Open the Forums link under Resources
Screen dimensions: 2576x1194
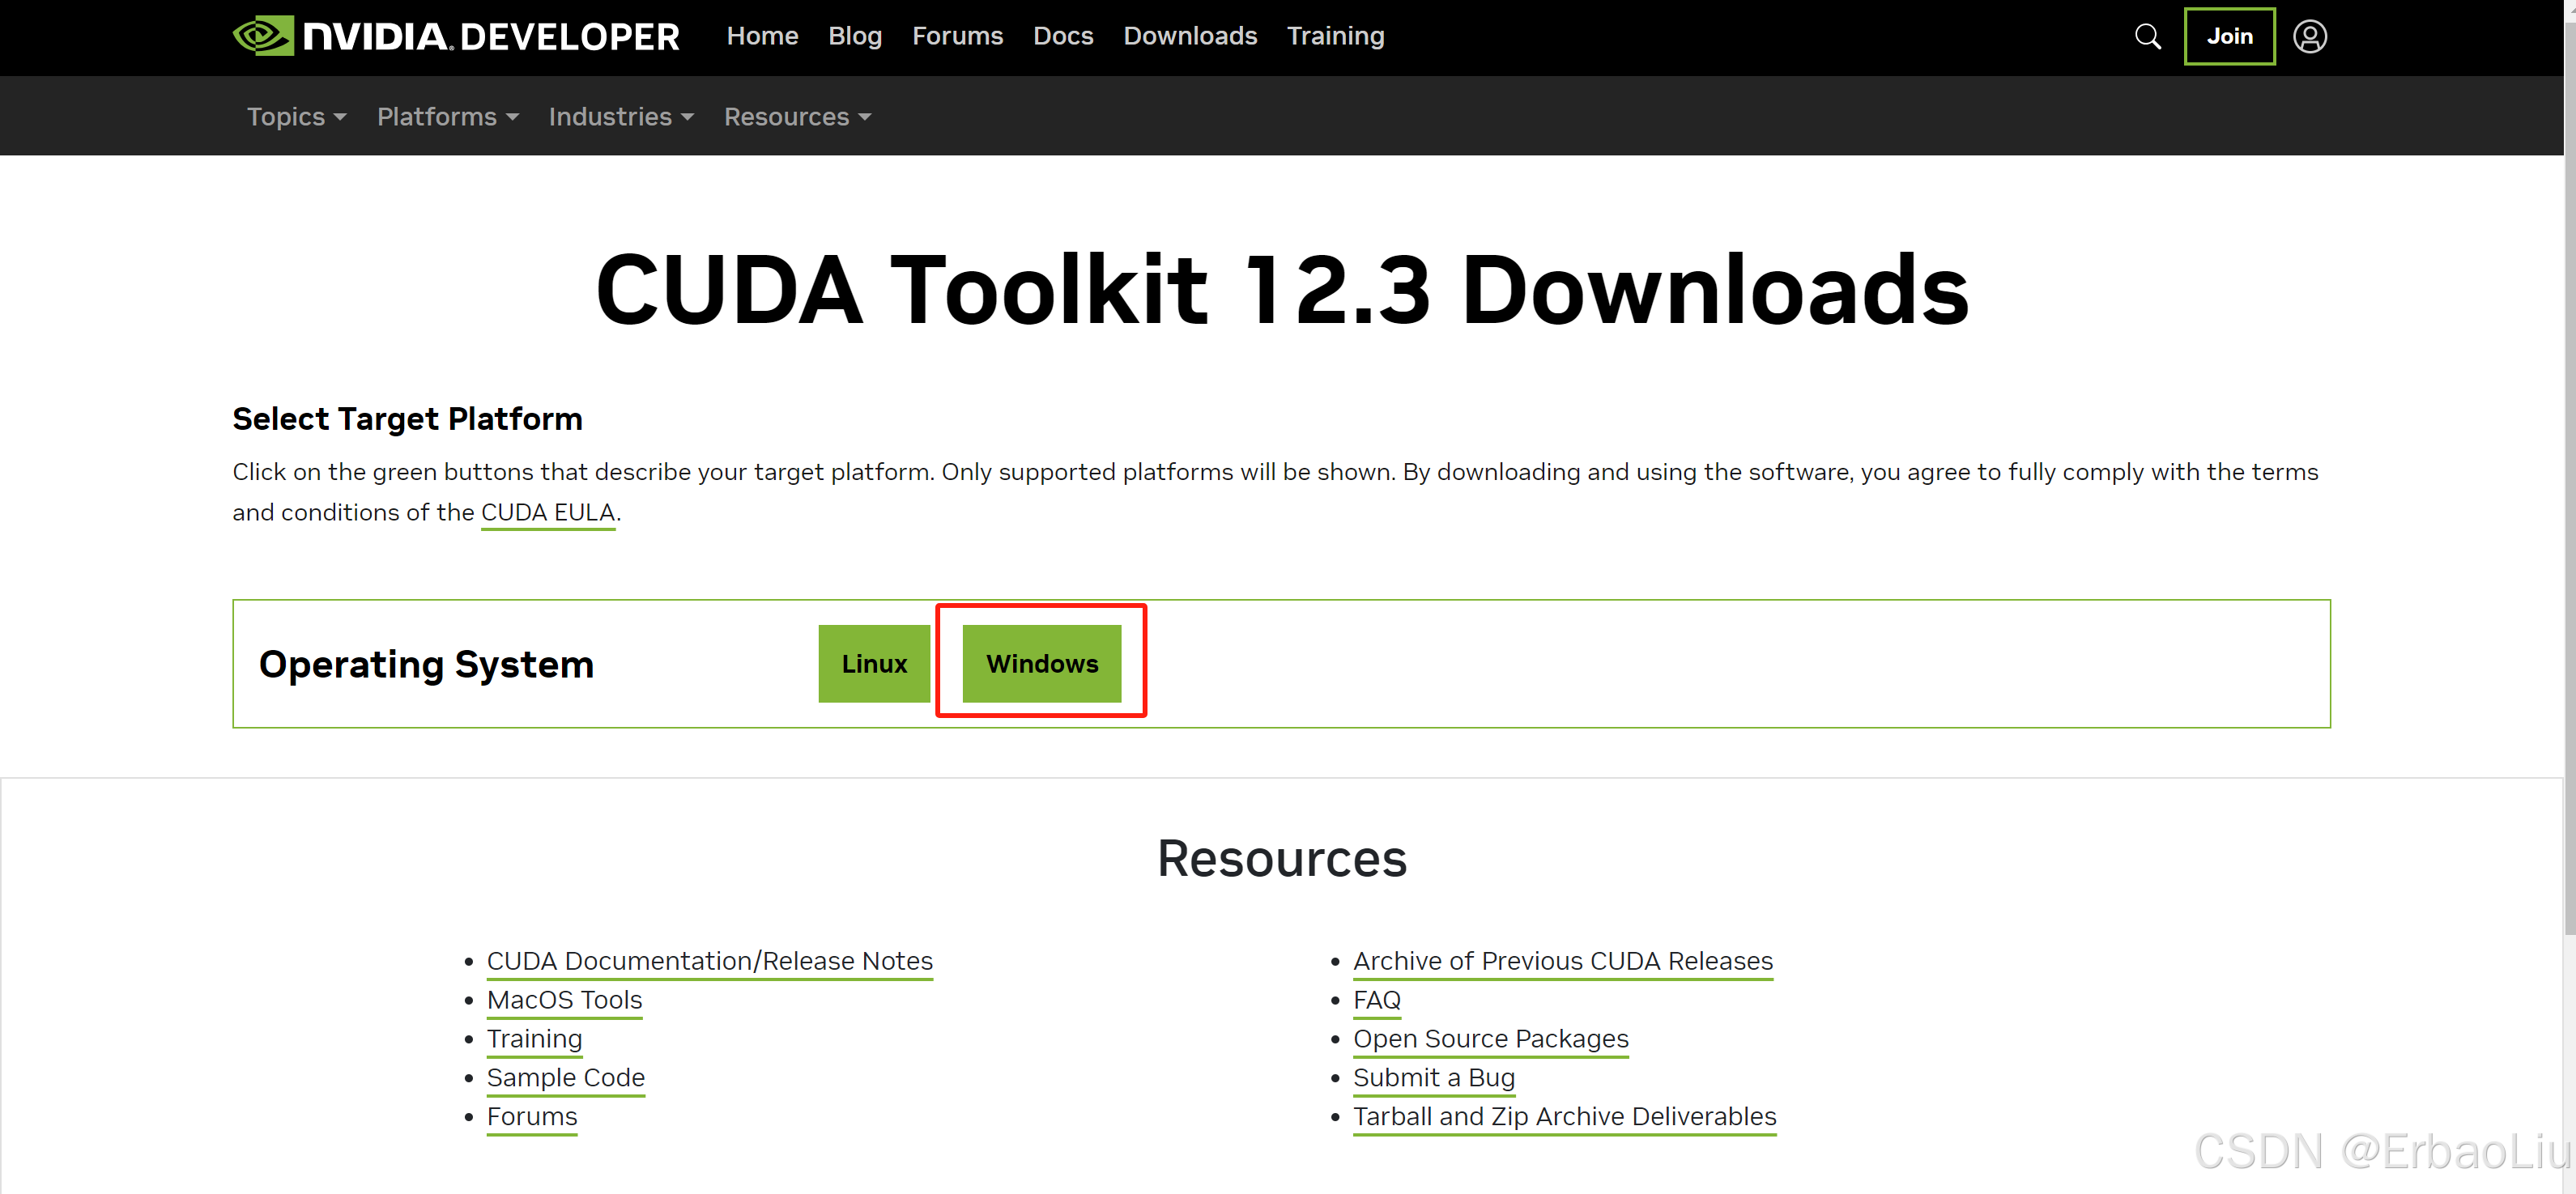point(532,1117)
